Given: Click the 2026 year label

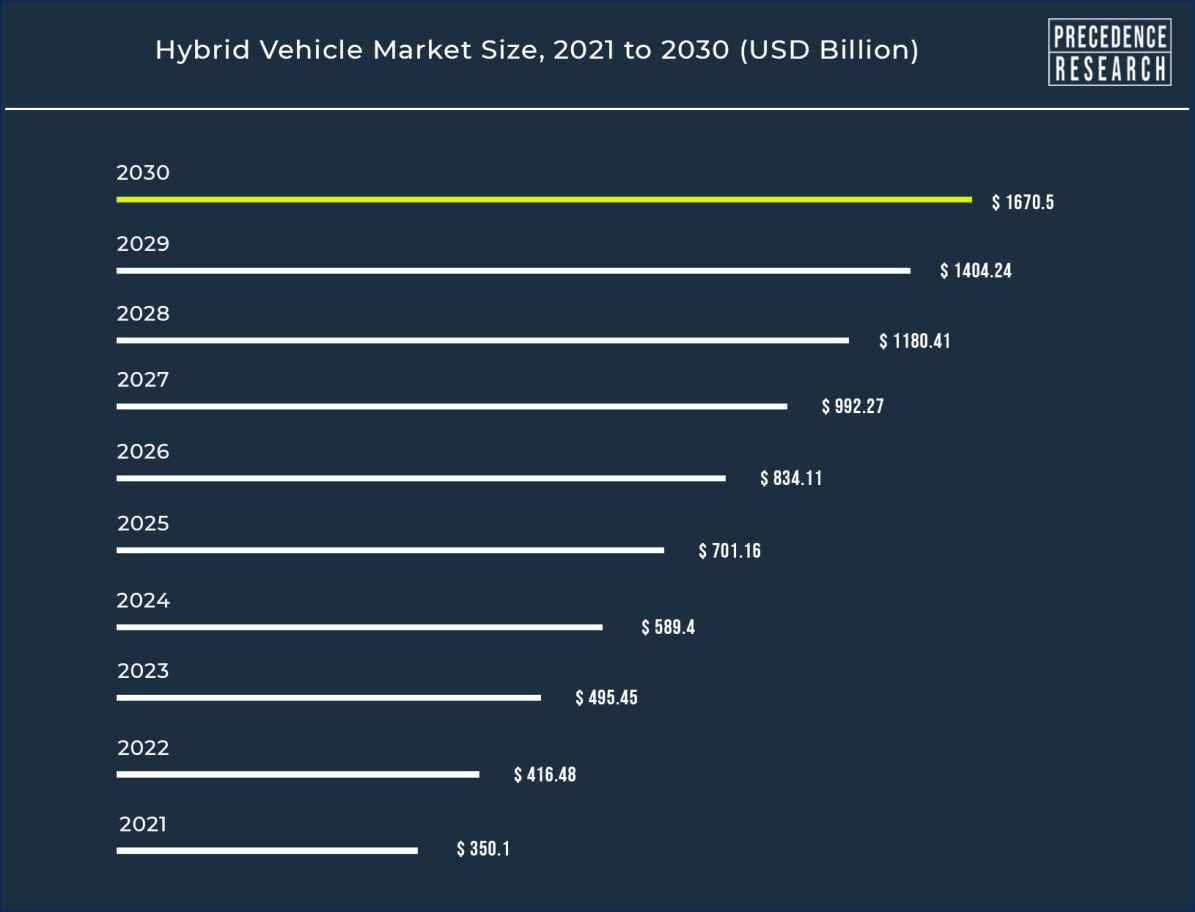Looking at the screenshot, I should pyautogui.click(x=143, y=452).
